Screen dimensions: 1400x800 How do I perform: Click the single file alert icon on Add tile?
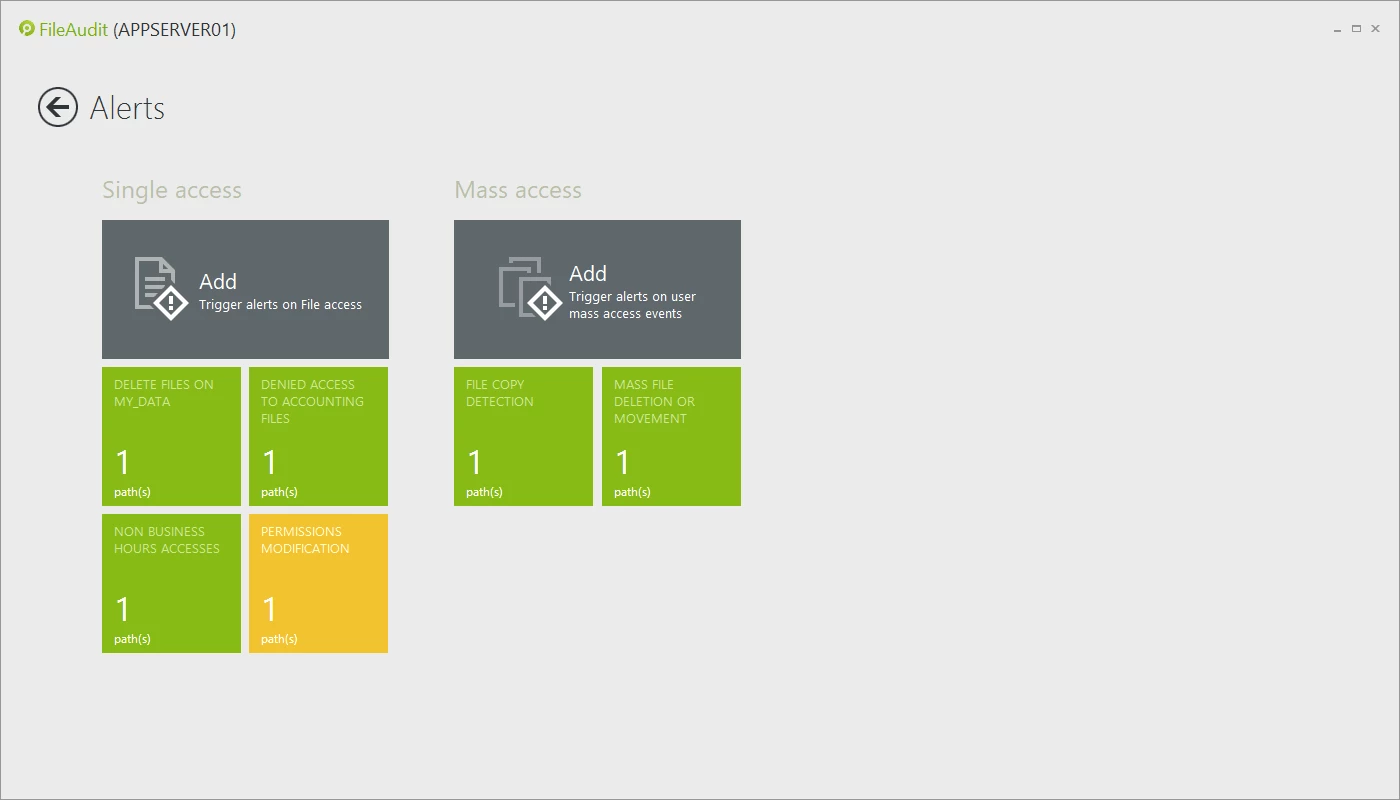(x=161, y=288)
